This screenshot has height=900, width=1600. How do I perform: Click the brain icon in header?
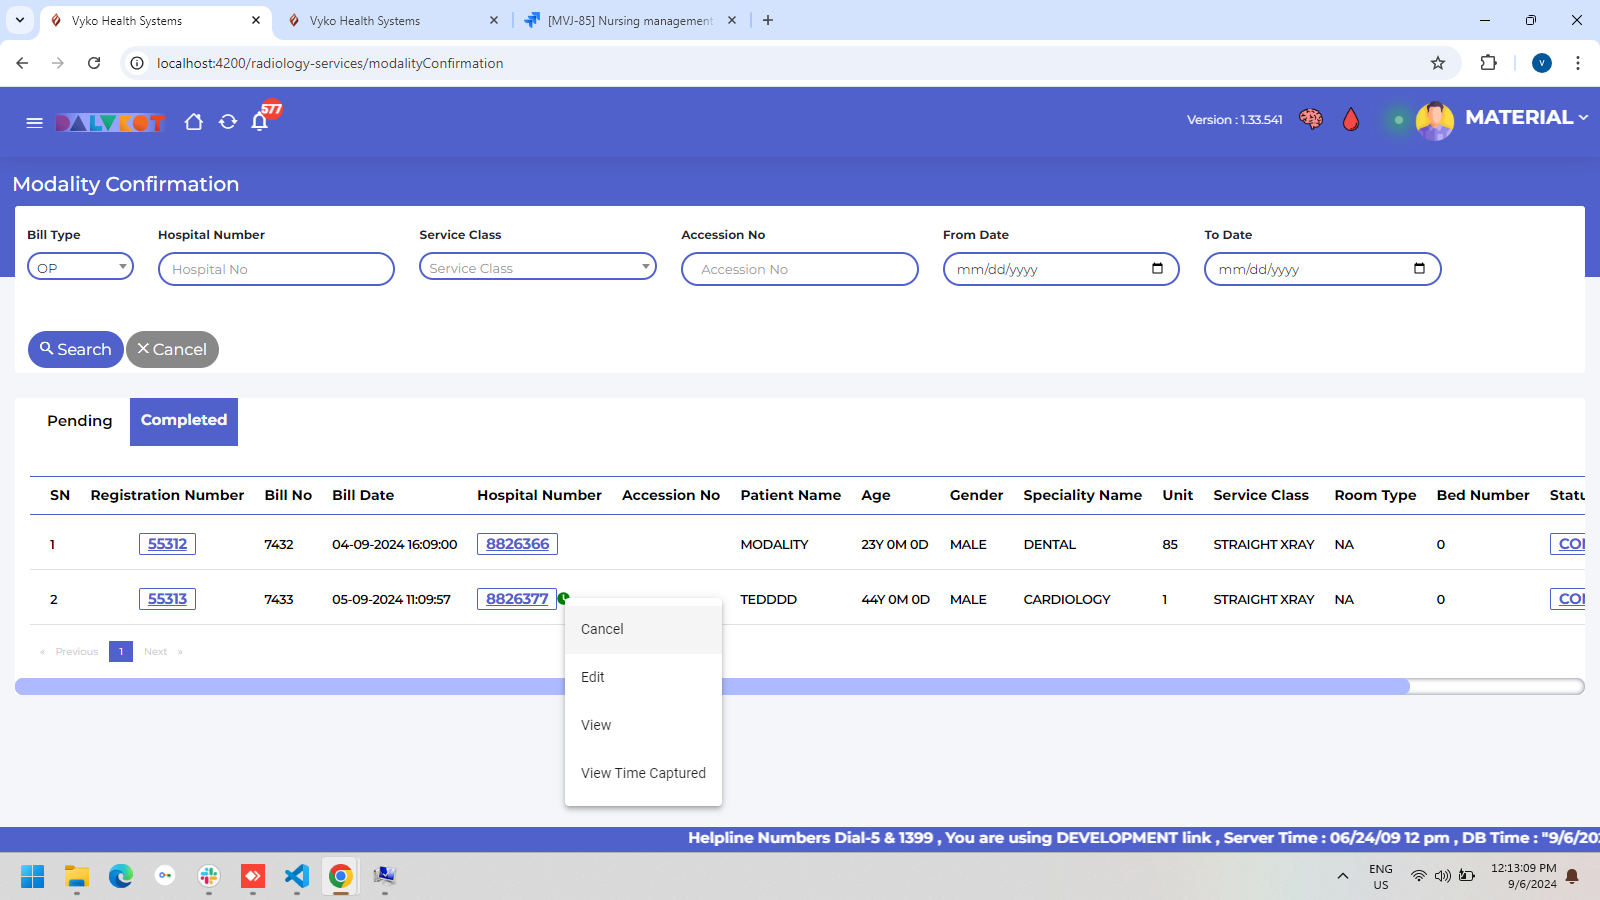point(1310,120)
